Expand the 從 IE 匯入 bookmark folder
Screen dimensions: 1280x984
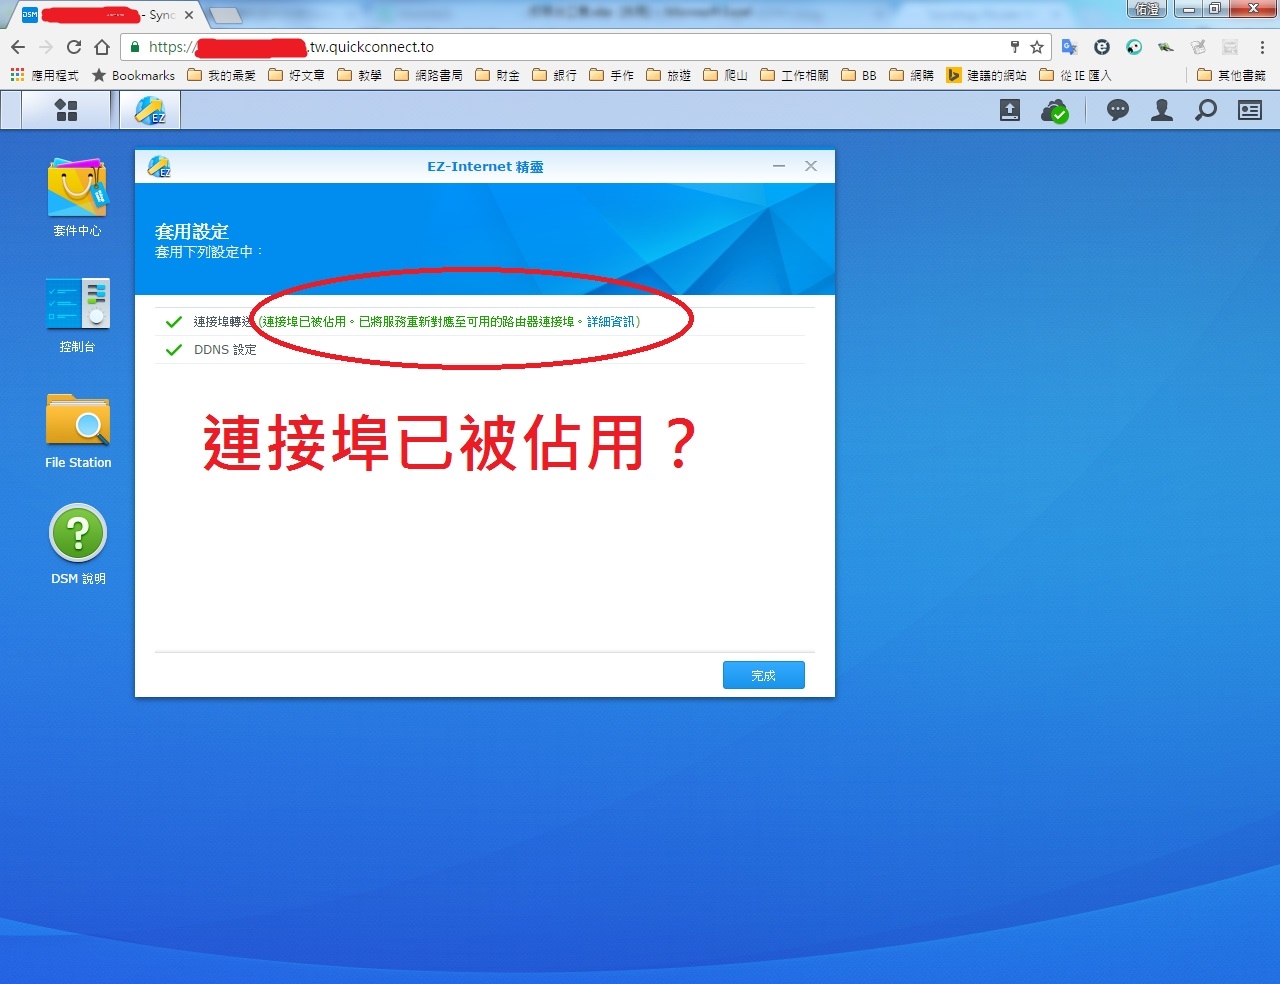pyautogui.click(x=1075, y=75)
